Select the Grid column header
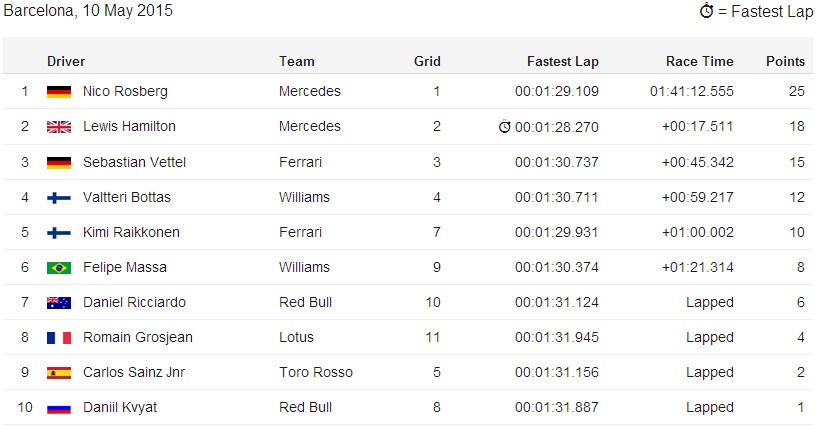Viewport: 817px width, 426px height. [427, 61]
